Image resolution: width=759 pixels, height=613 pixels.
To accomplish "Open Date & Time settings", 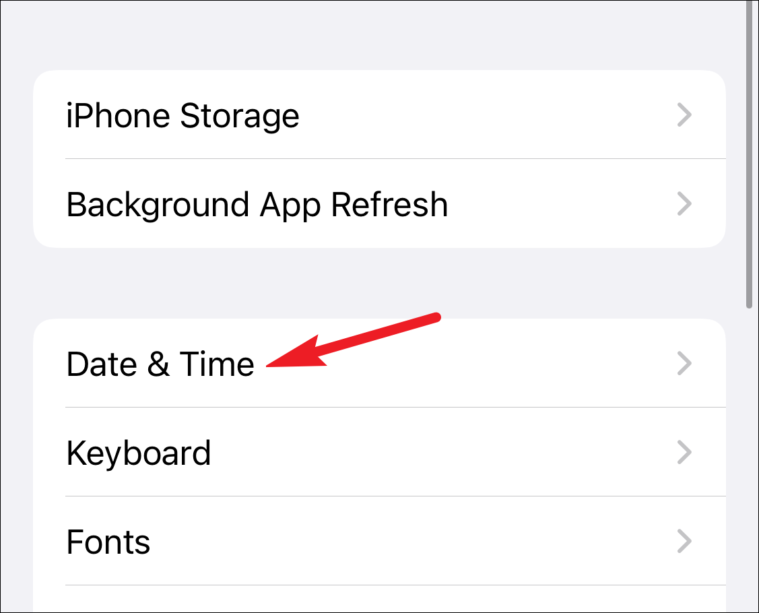I will pyautogui.click(x=380, y=363).
